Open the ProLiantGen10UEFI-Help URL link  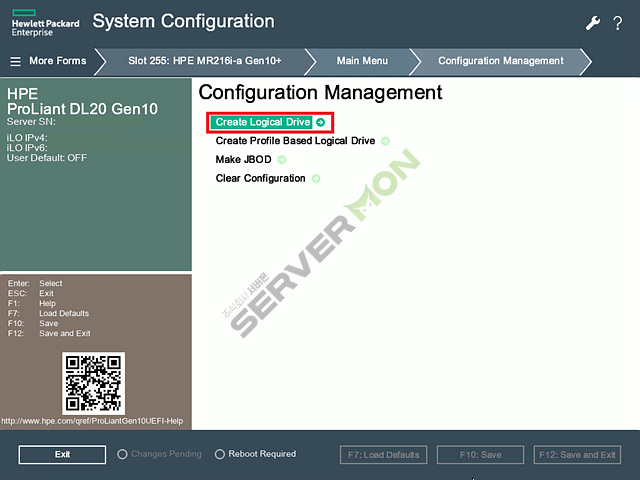tap(92, 421)
